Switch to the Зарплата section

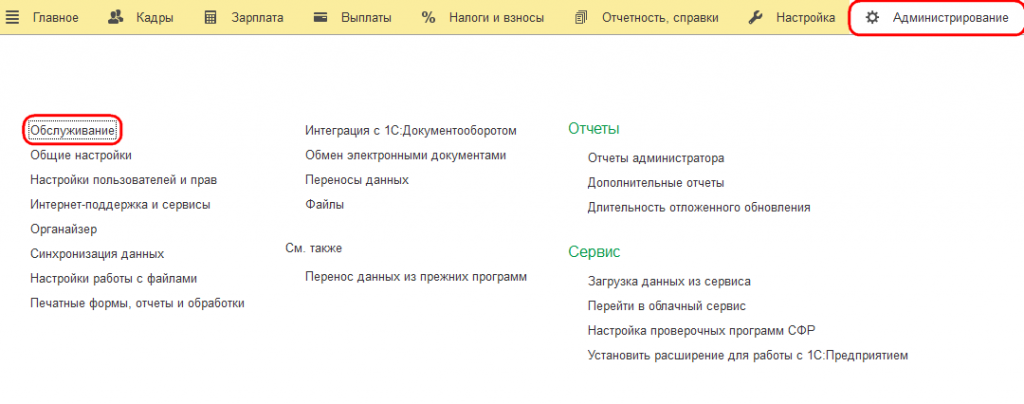tap(257, 18)
